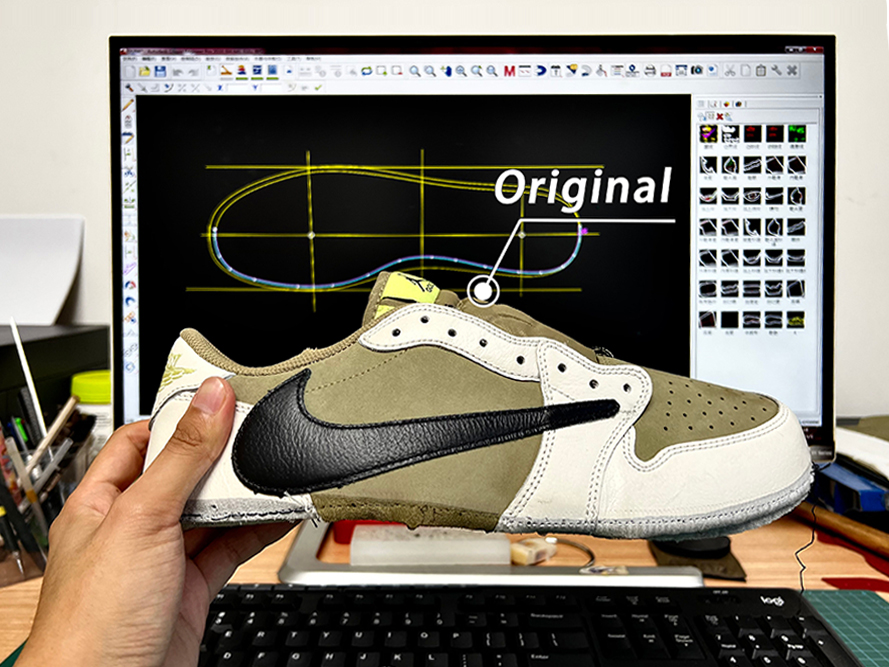This screenshot has height=667, width=889.
Task: Select the magenta-yellow first pattern thumbnail
Action: coord(708,133)
